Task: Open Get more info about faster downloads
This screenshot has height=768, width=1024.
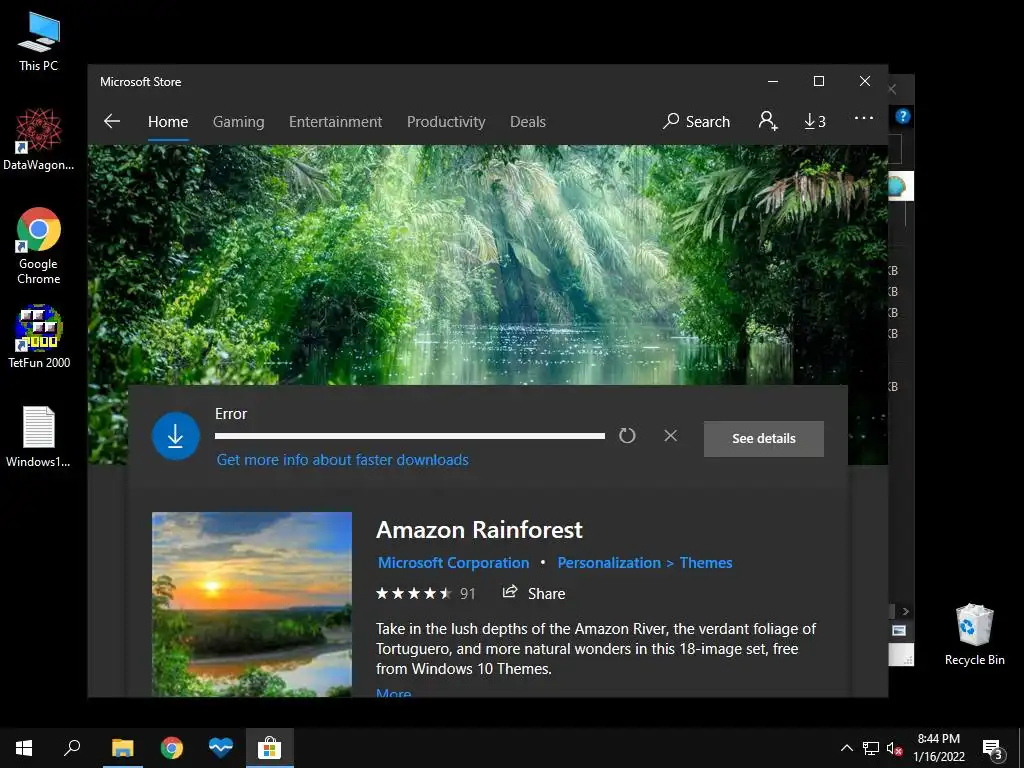Action: tap(342, 460)
